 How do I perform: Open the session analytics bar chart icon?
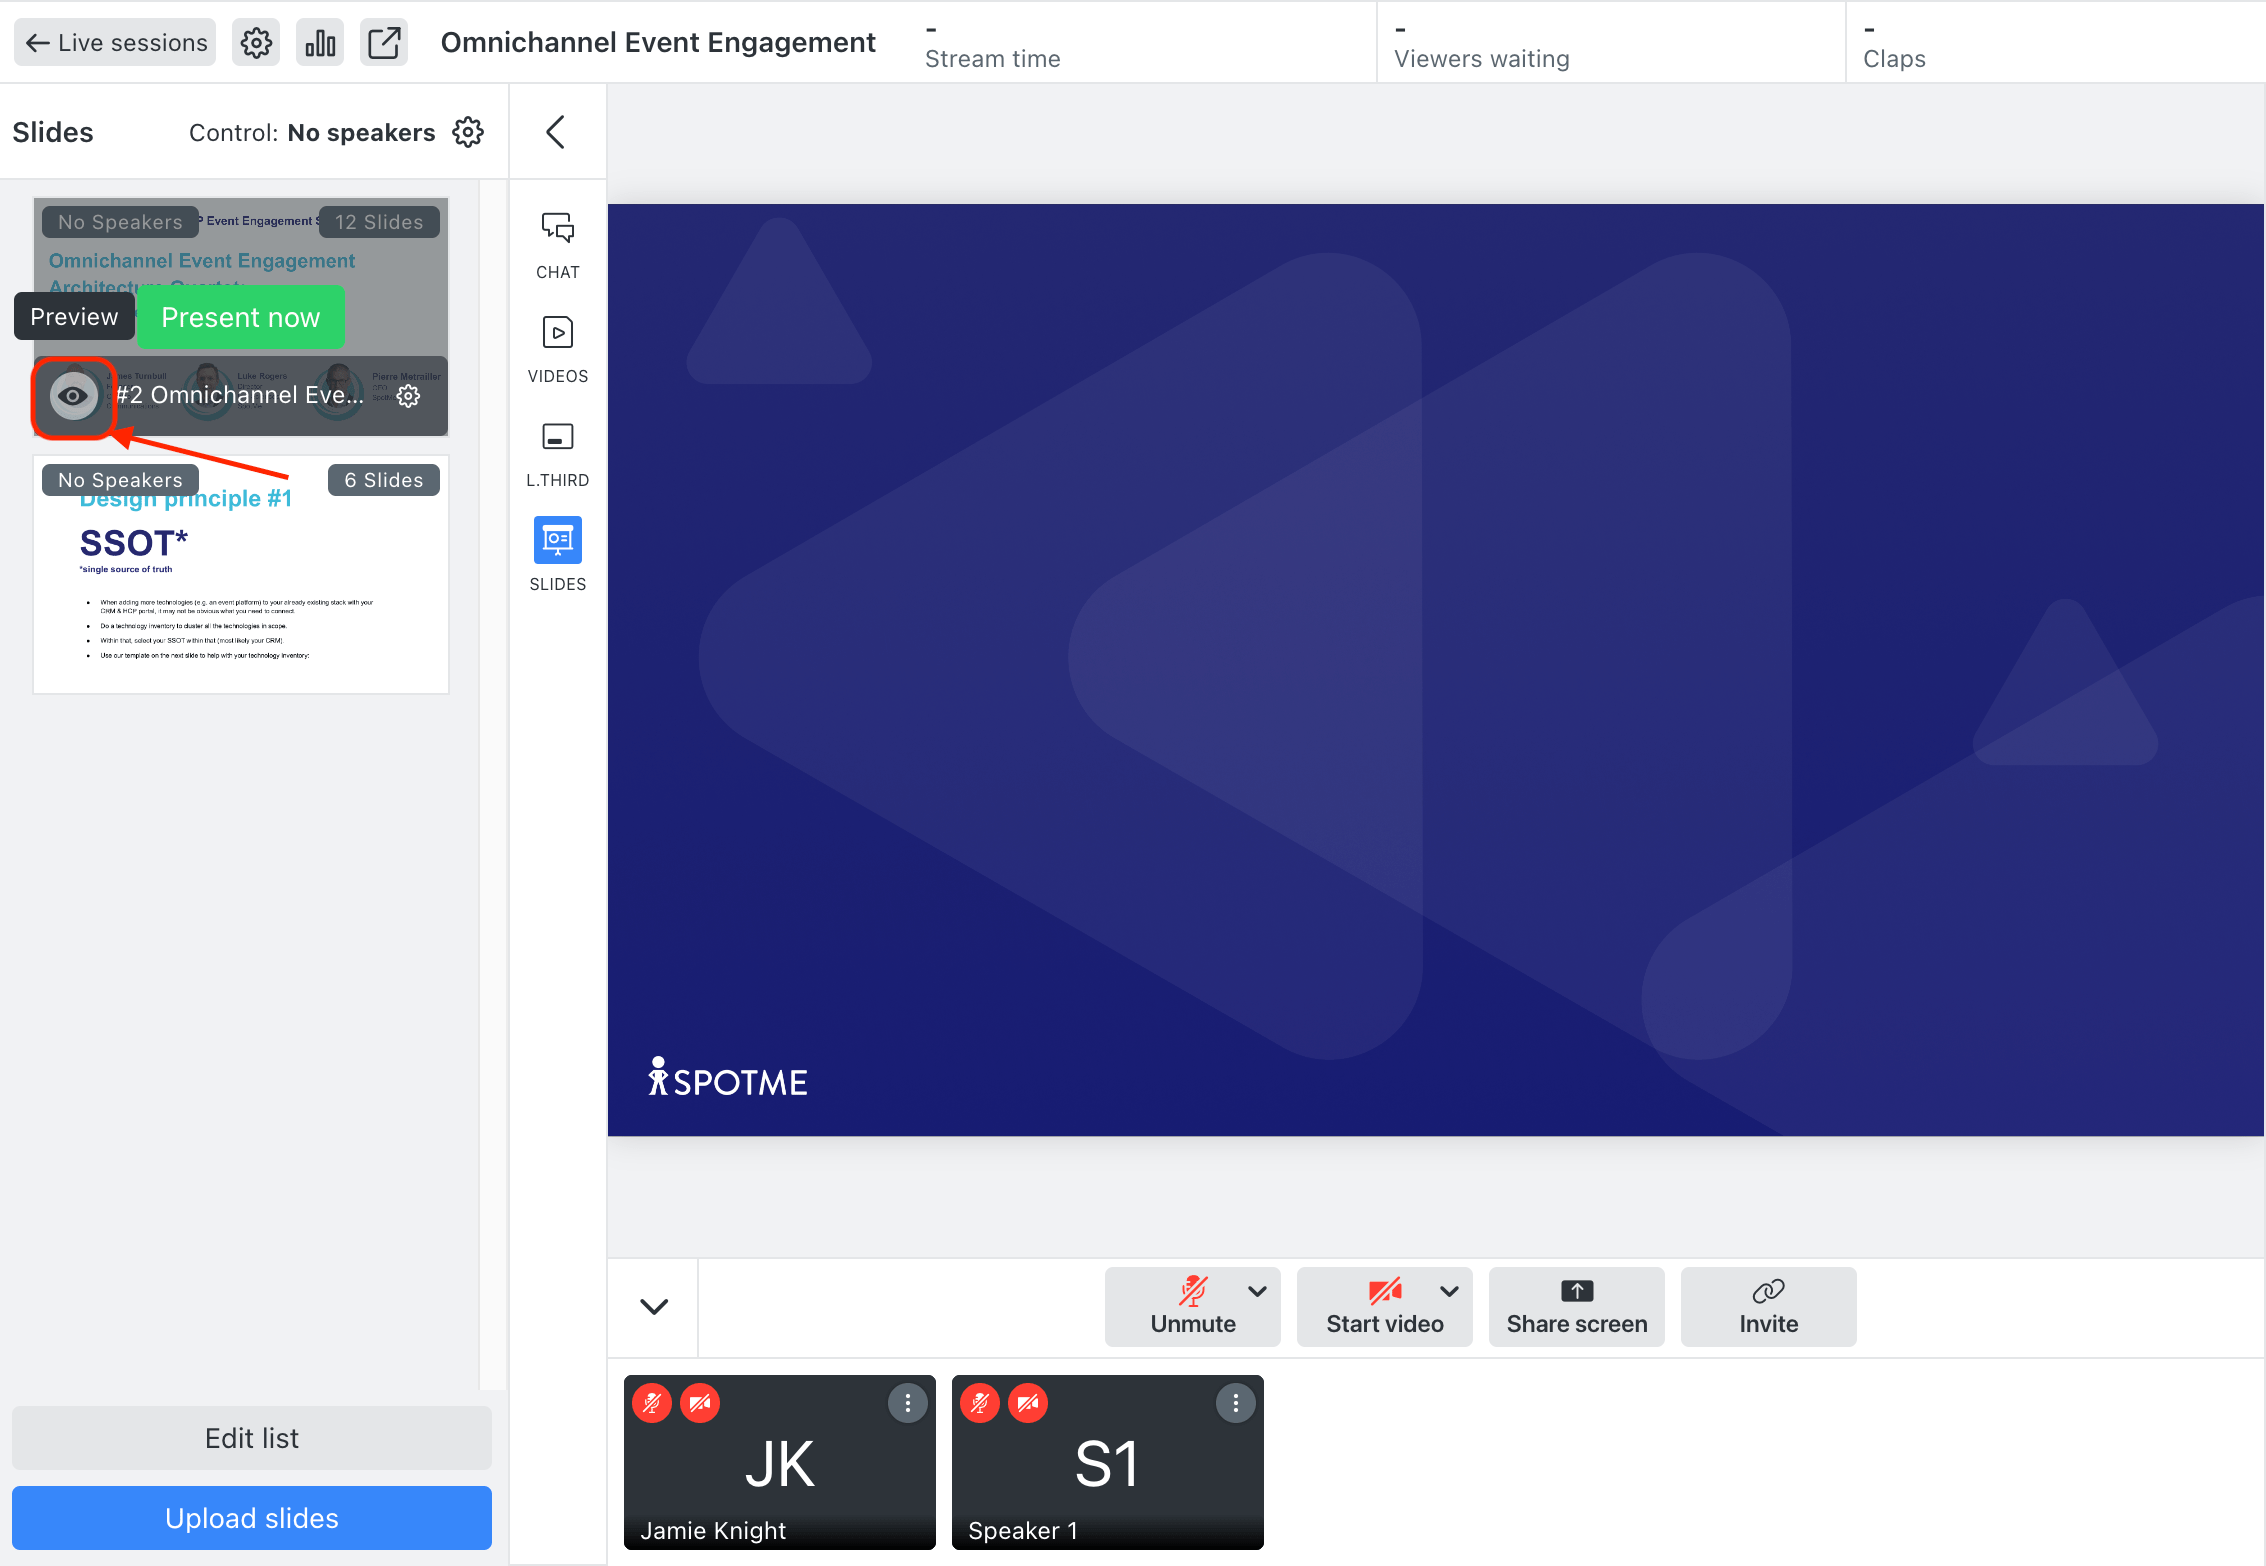(x=319, y=41)
